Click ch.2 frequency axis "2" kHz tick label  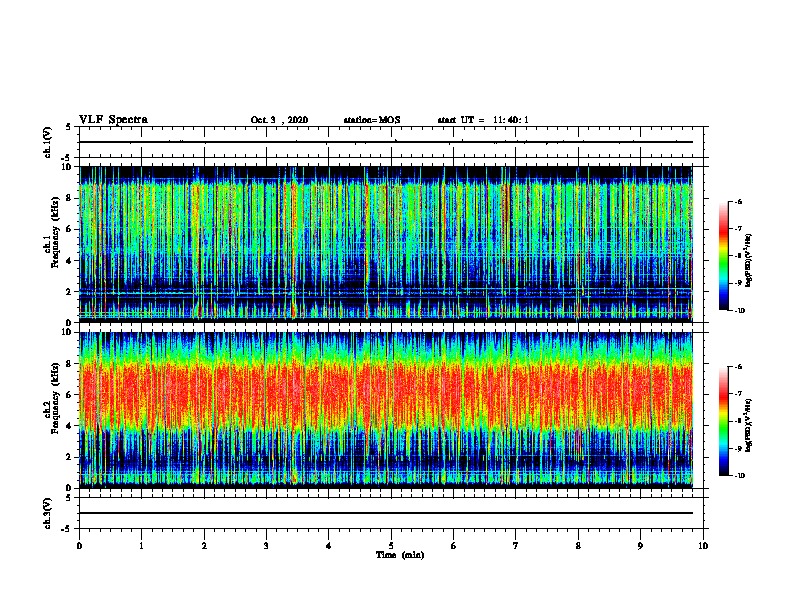point(70,457)
